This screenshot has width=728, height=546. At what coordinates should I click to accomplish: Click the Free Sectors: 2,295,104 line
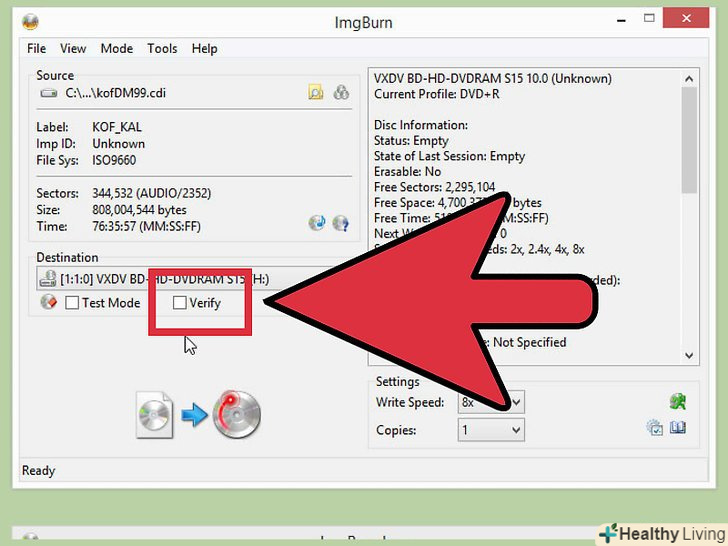pos(435,187)
